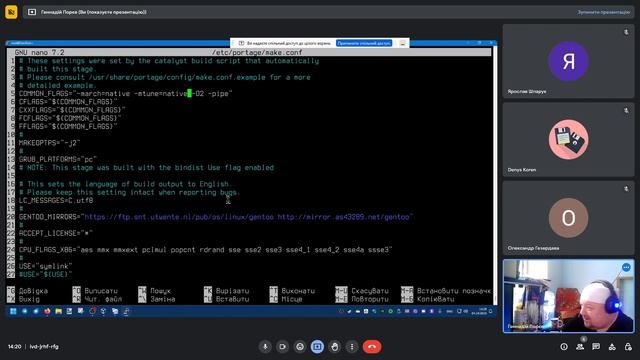Click the highlighted present screen button

(x=317, y=347)
